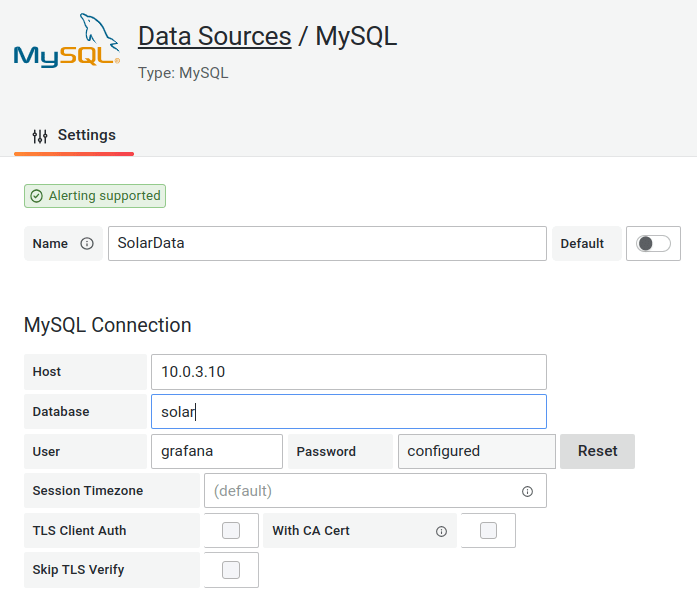Click the 'Host' field label
Screen dimensions: 697x615
click(x=47, y=371)
